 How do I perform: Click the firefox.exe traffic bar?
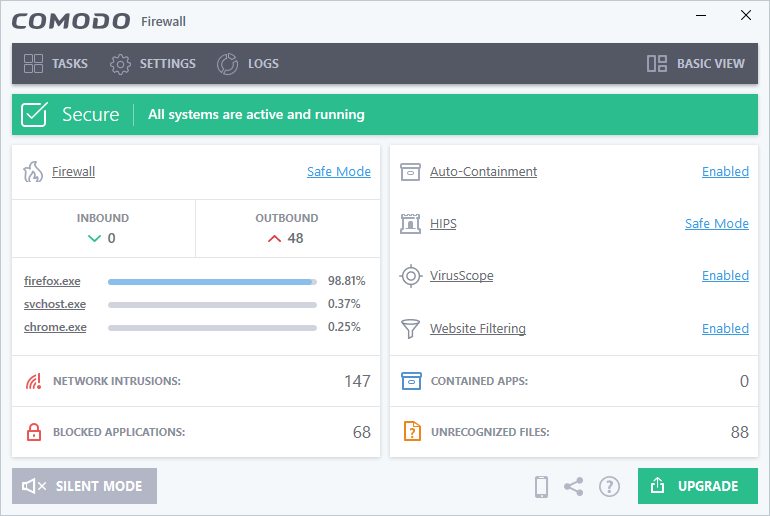[212, 282]
